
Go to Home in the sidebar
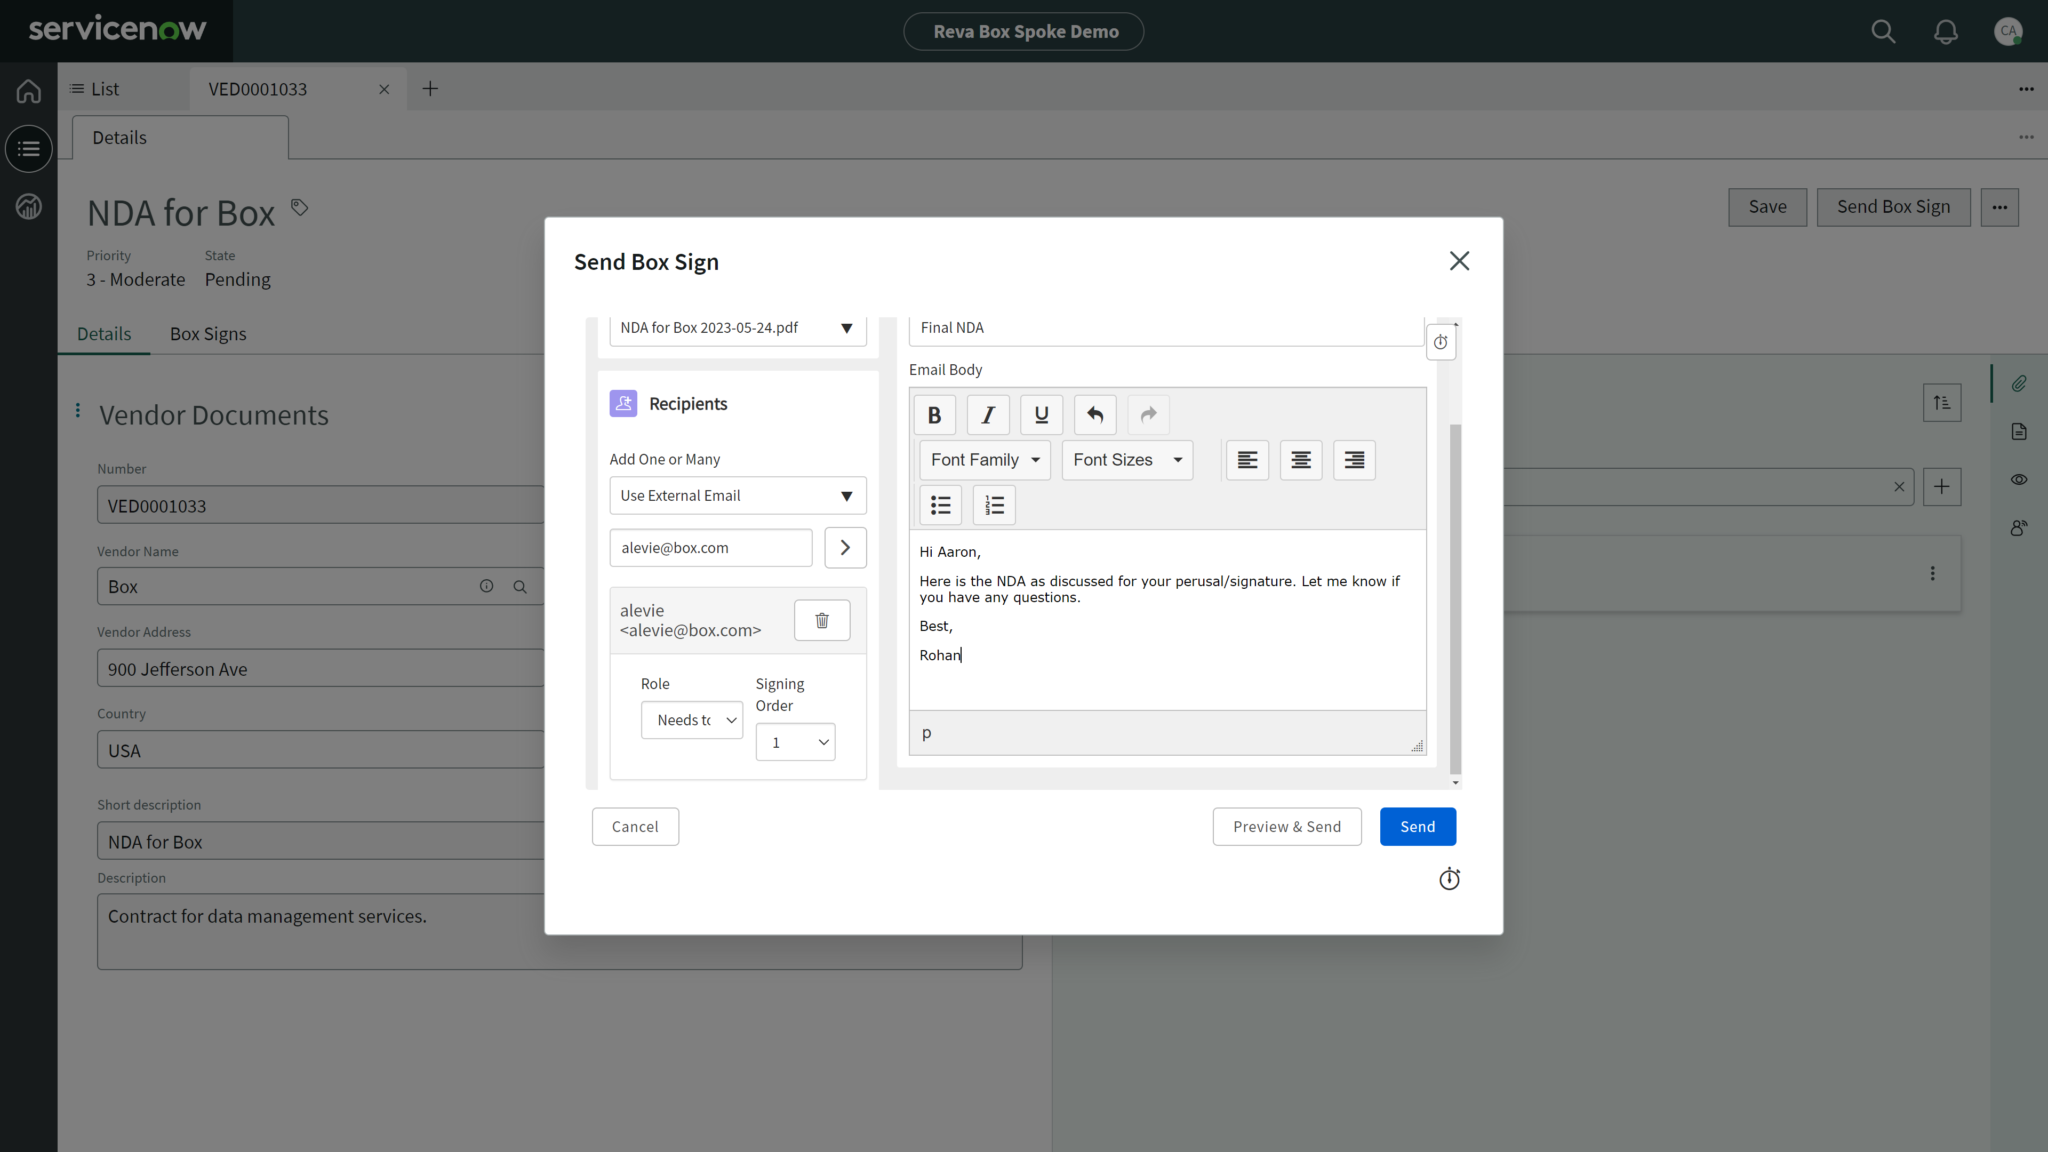(28, 91)
